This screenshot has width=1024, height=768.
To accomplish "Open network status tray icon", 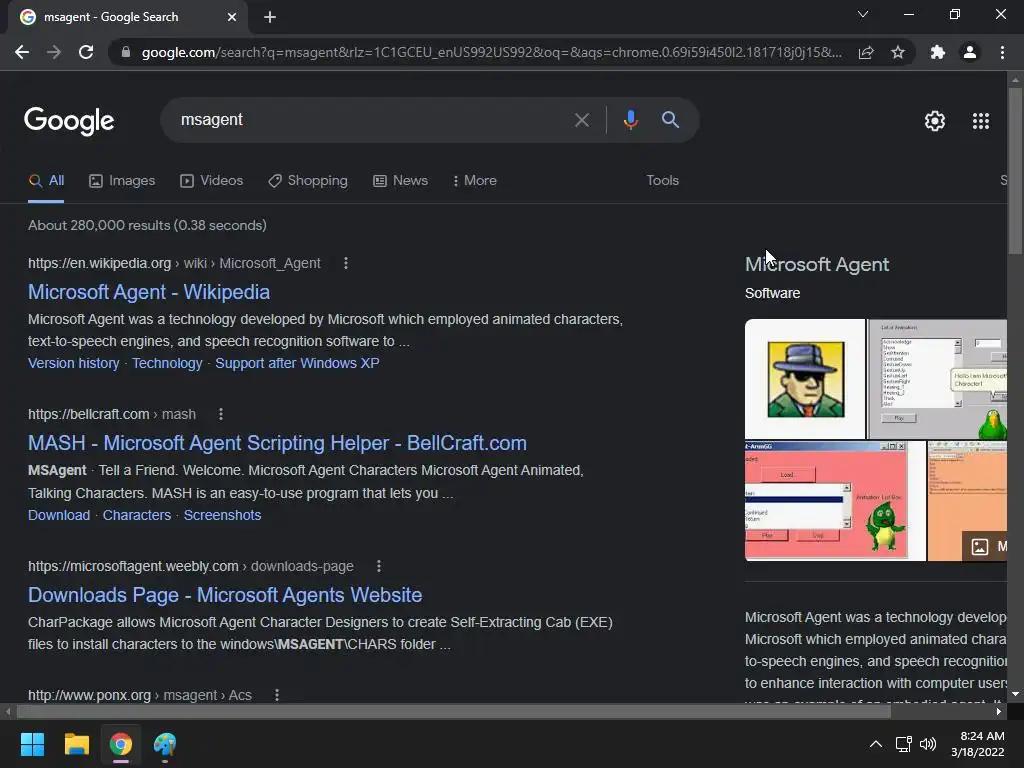I will click(x=903, y=744).
